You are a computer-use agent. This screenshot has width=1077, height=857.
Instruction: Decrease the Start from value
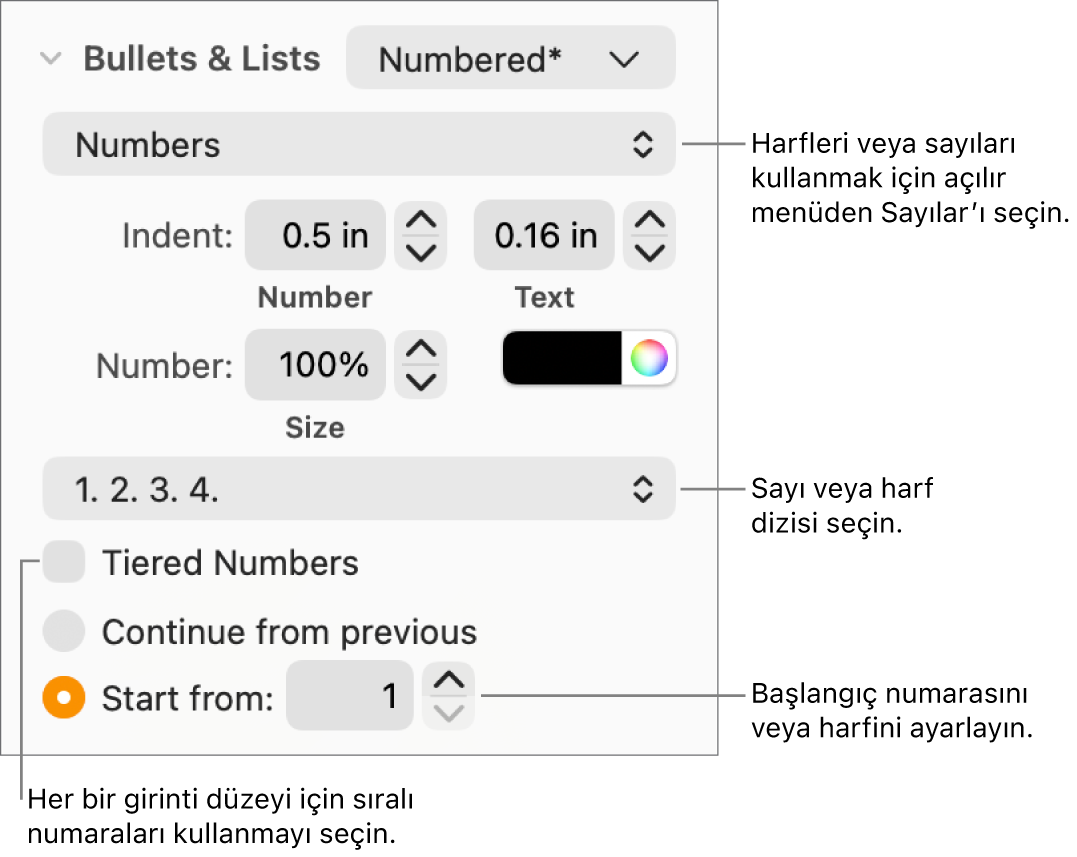449,713
